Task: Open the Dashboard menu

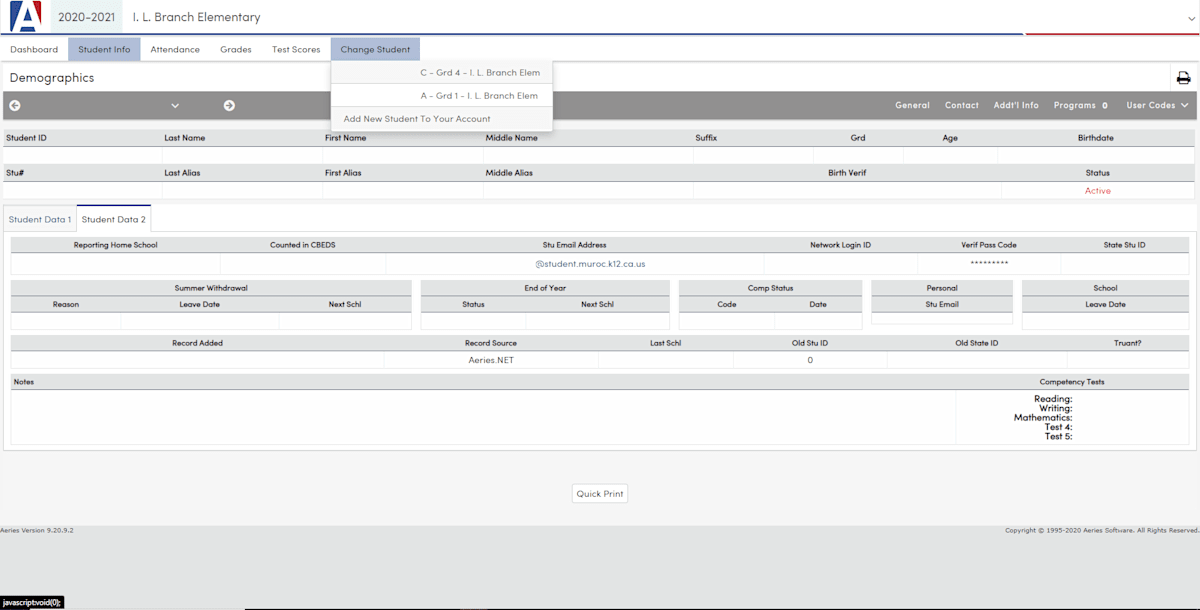Action: coord(34,49)
